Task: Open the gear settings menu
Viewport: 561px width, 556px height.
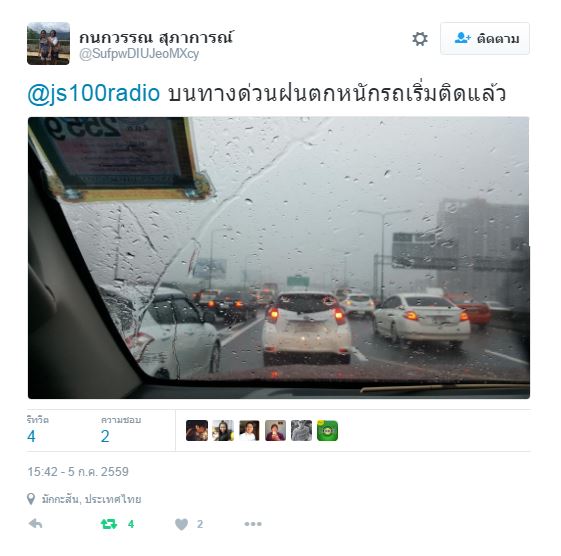Action: (420, 39)
